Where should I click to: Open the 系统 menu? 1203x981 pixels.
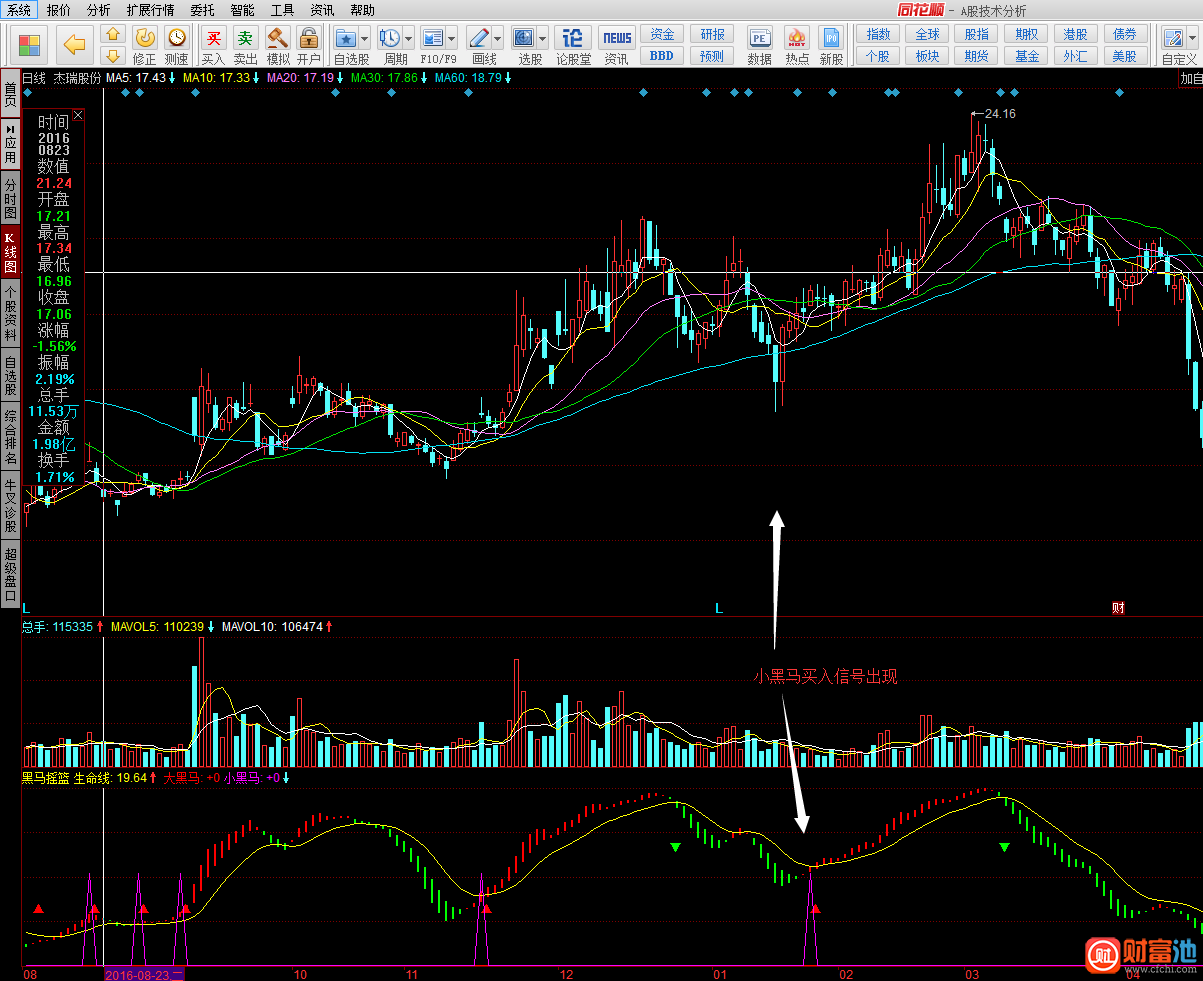[20, 10]
